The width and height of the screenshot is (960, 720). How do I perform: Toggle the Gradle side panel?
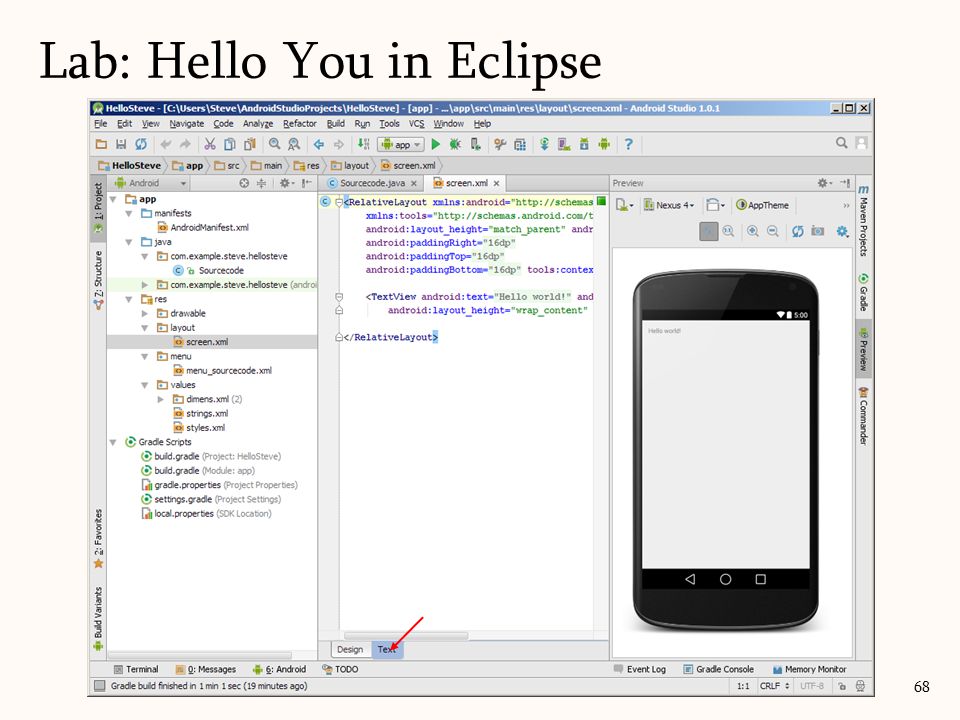point(863,293)
